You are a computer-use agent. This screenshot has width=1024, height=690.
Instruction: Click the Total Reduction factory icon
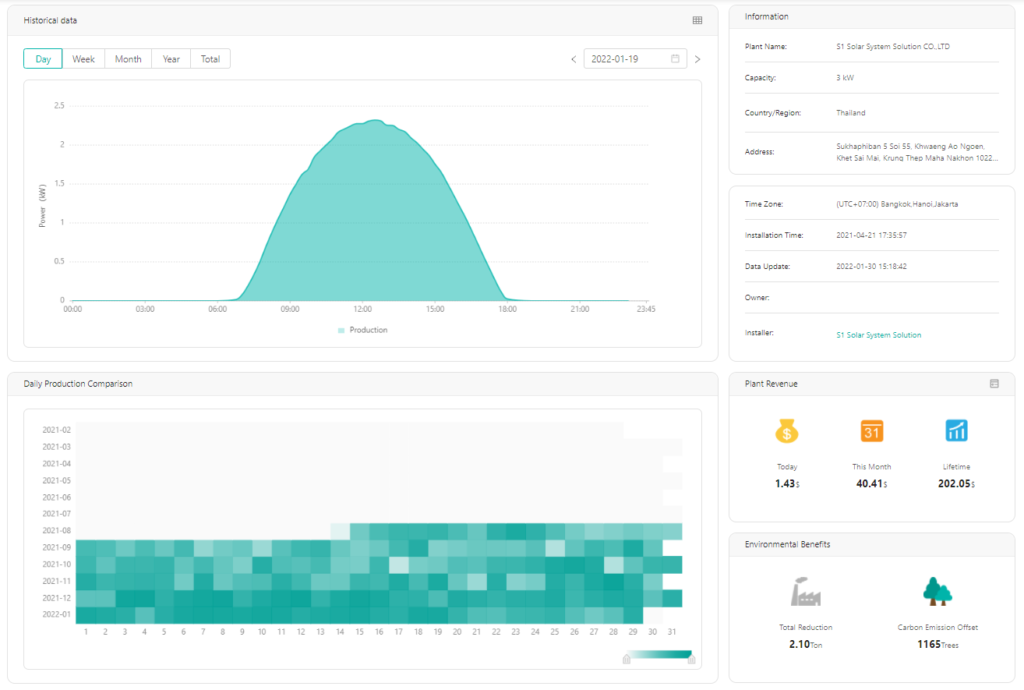[807, 592]
